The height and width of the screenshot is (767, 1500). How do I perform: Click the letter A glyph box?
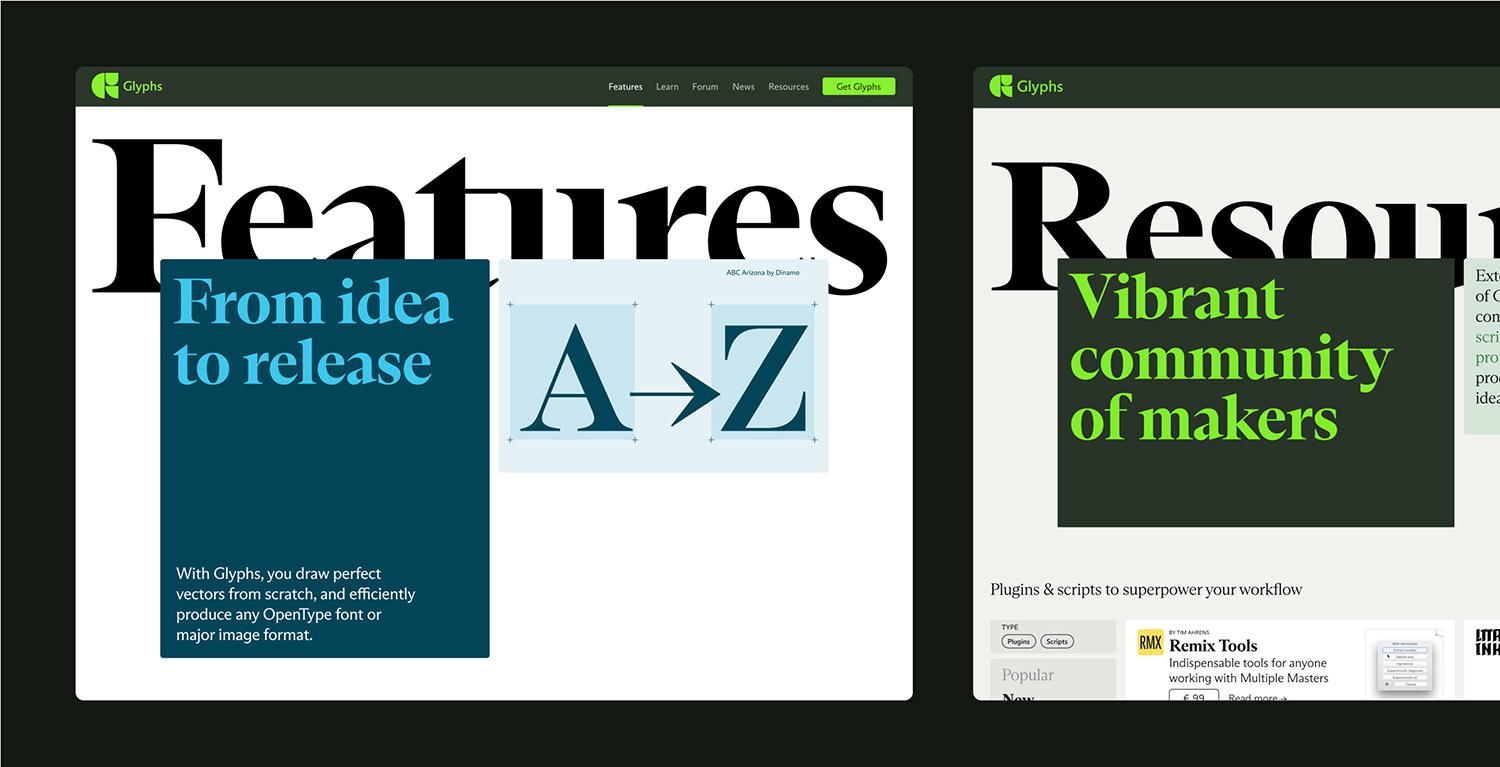(573, 372)
